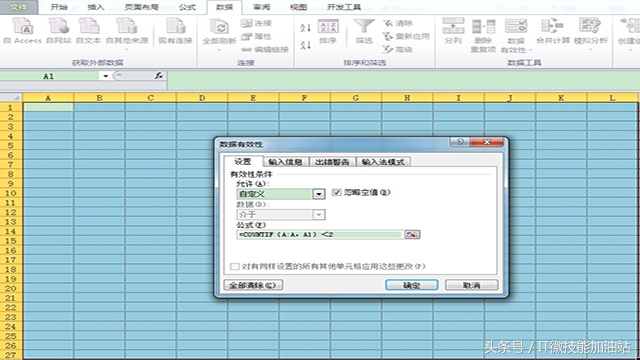This screenshot has height=360, width=640.
Task: Click the Consolidate (合并计算) icon
Action: 553,31
